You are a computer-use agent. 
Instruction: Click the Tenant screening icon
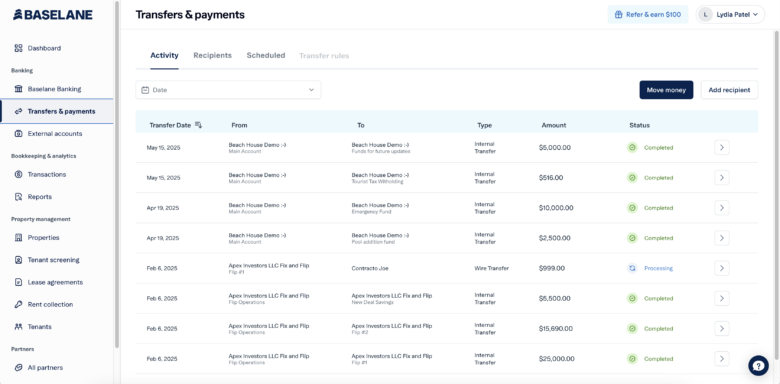coord(18,260)
